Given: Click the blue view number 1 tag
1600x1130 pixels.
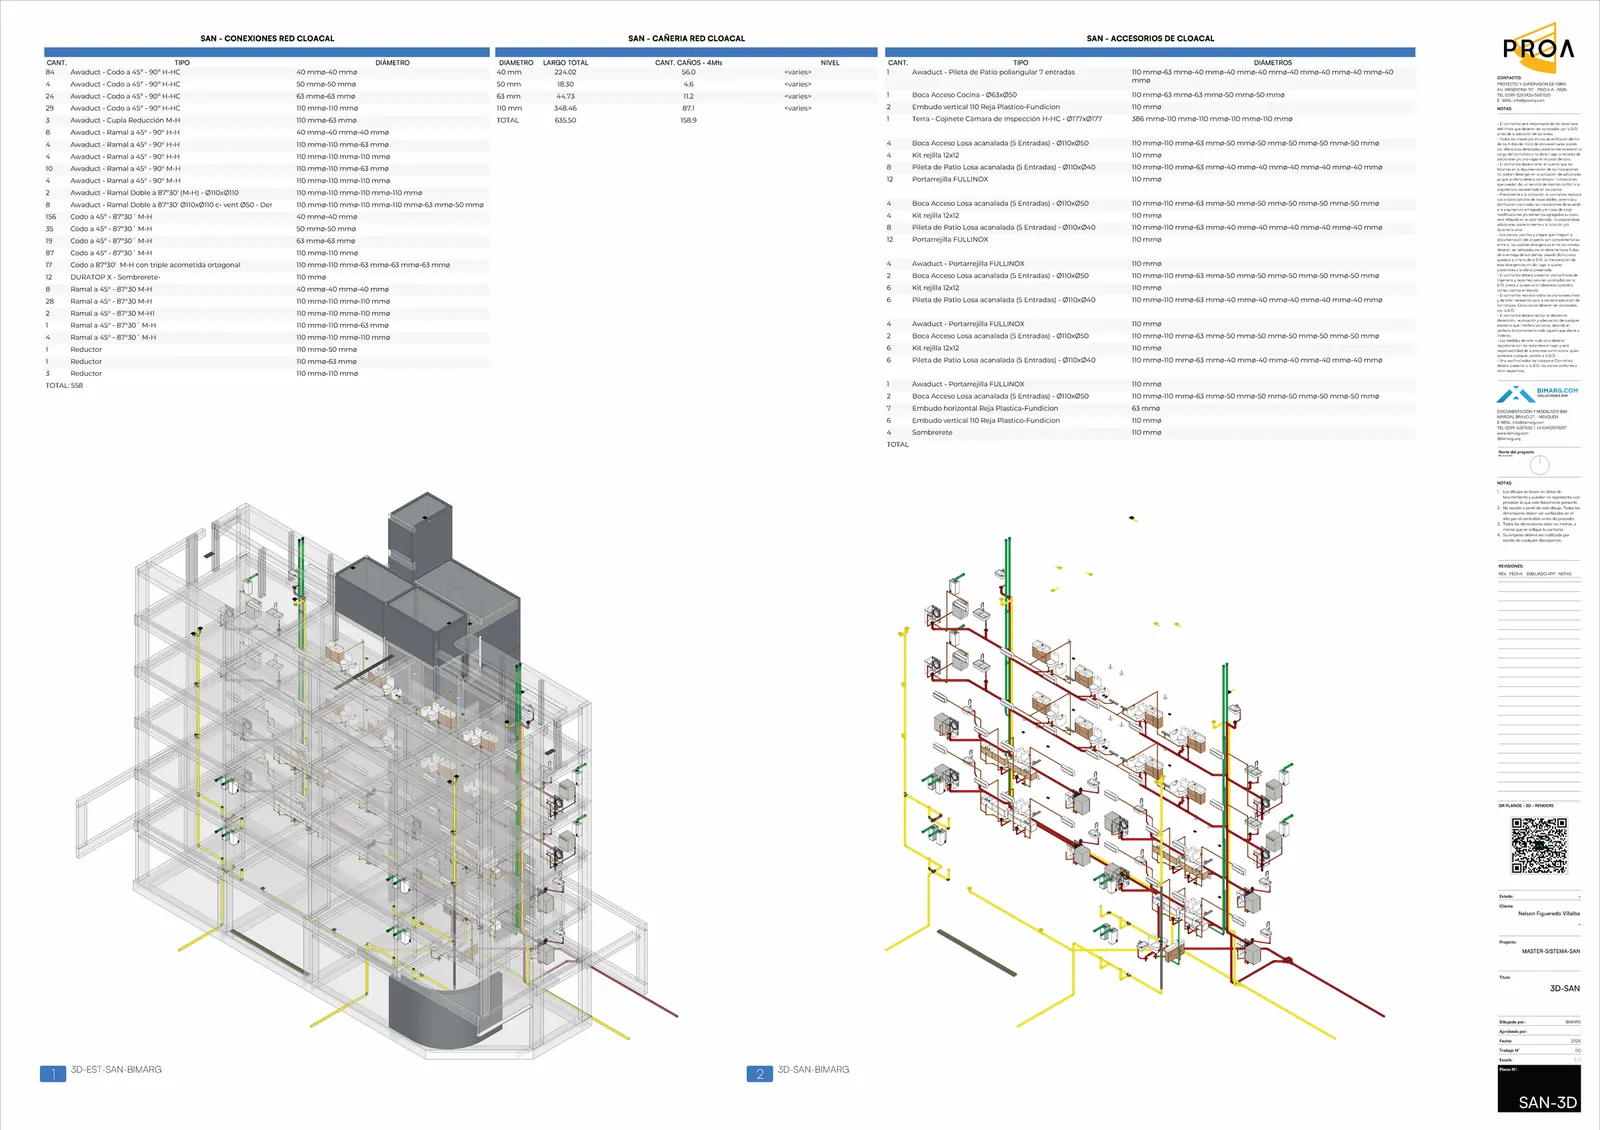Looking at the screenshot, I should pyautogui.click(x=53, y=1073).
